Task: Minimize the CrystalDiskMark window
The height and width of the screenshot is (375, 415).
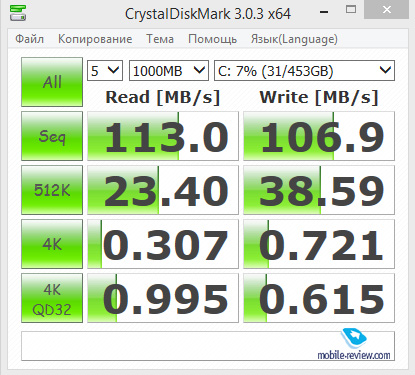Action: 324,12
